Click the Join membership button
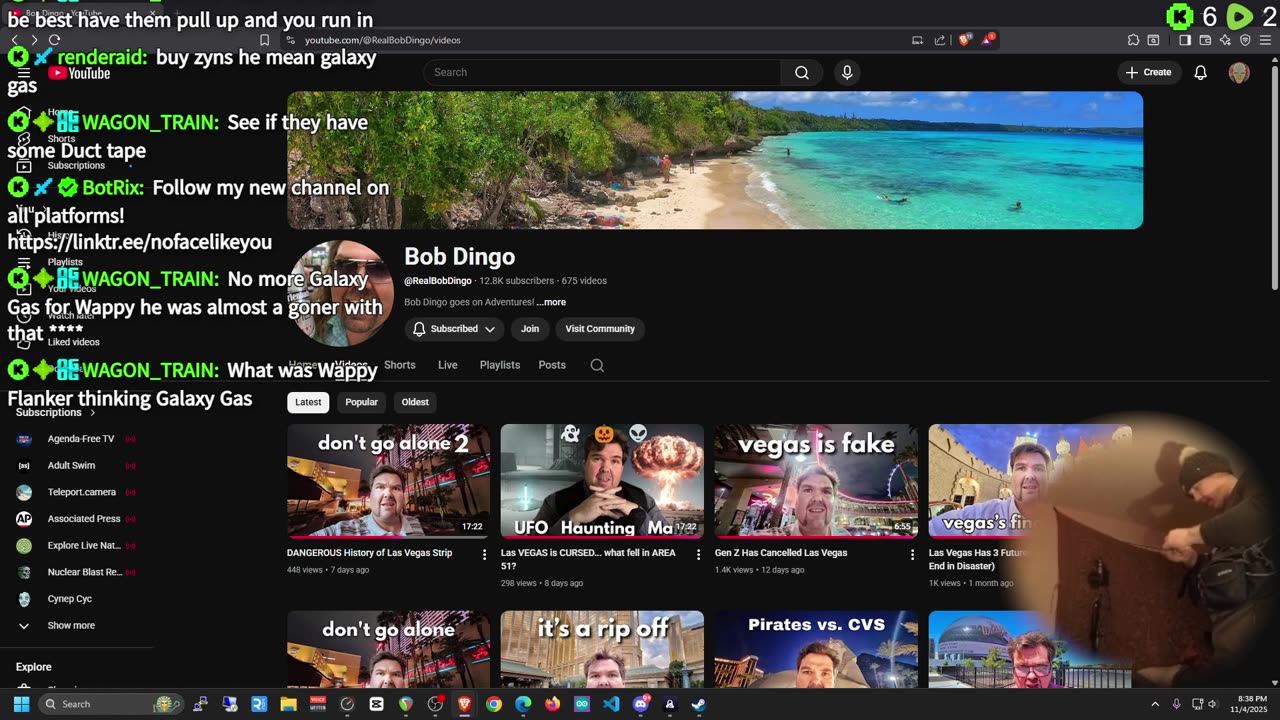This screenshot has height=720, width=1280. point(530,329)
